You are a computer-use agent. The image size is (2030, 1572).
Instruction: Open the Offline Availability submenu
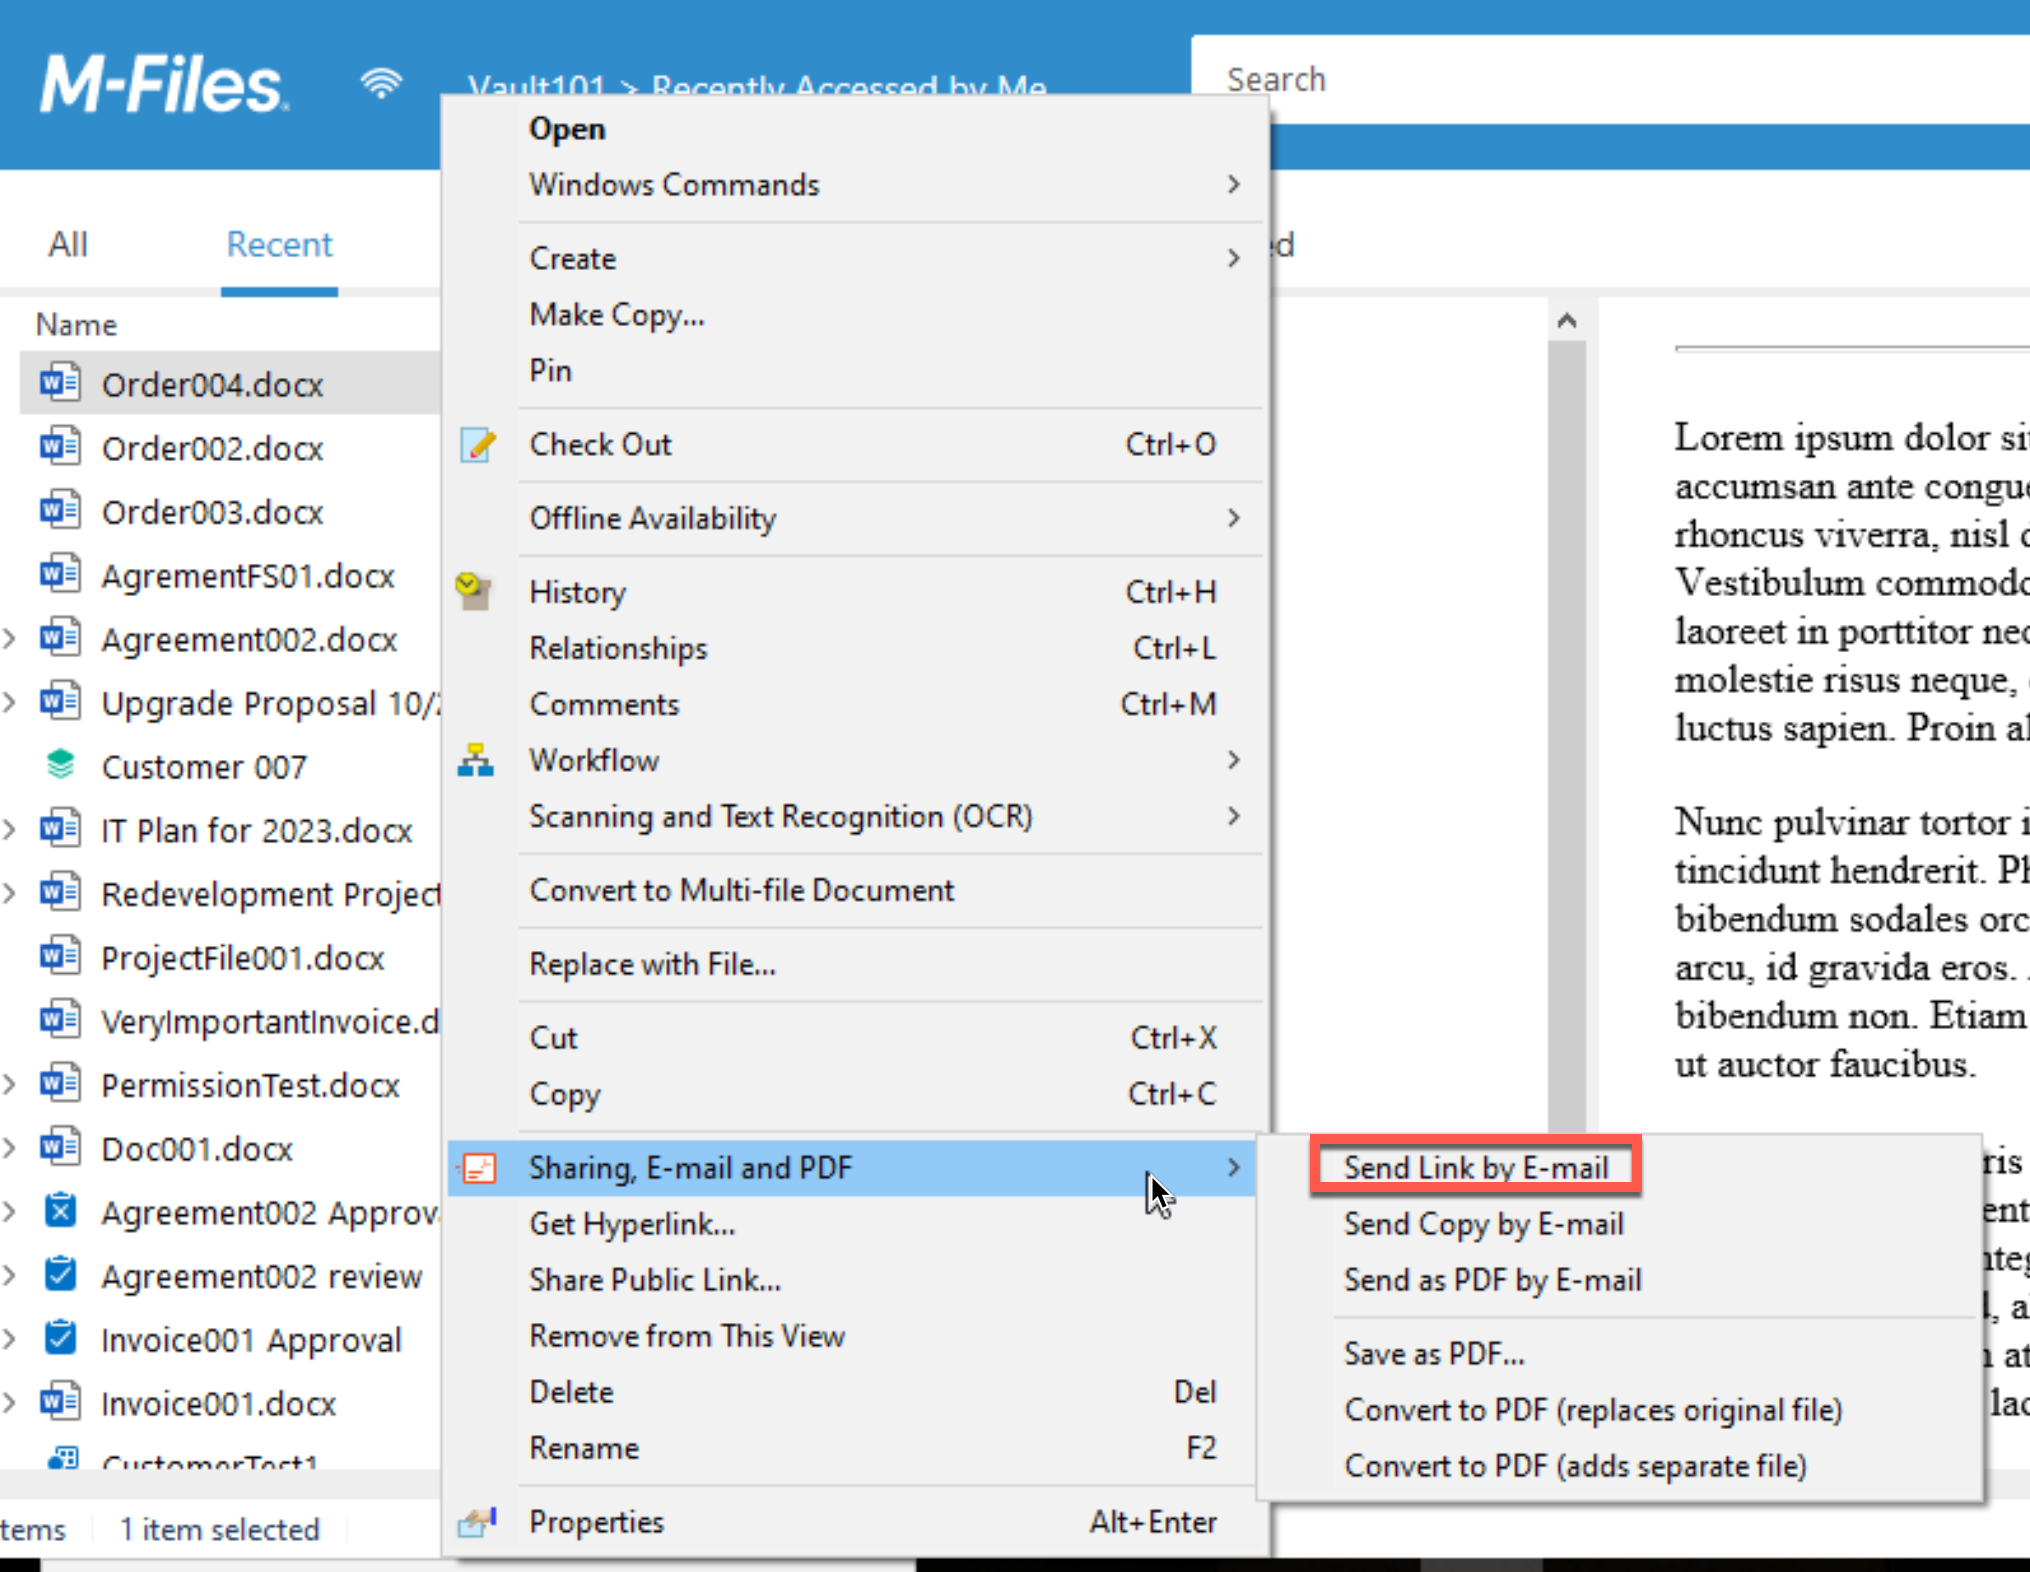point(855,519)
